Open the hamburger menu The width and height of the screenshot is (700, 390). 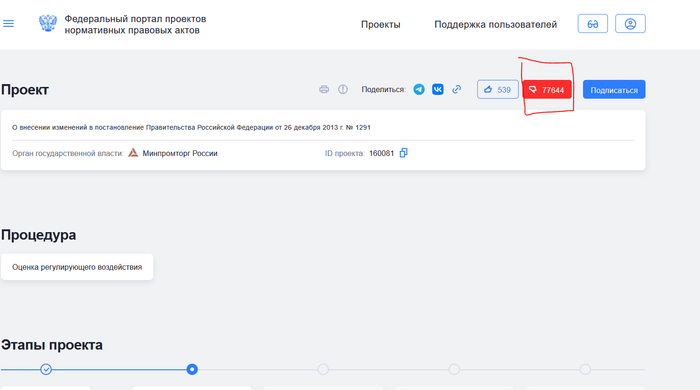tap(8, 24)
